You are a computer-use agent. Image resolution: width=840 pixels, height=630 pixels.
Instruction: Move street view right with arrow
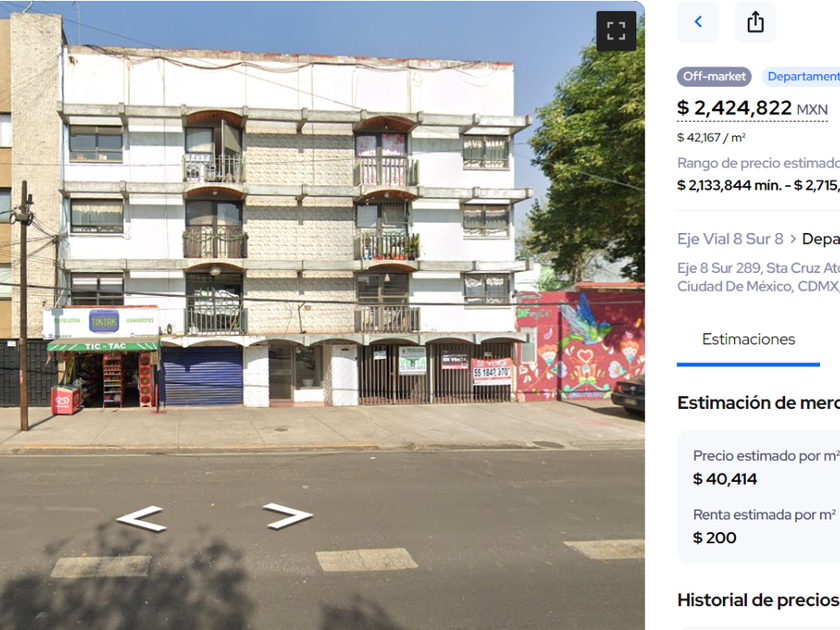[288, 515]
